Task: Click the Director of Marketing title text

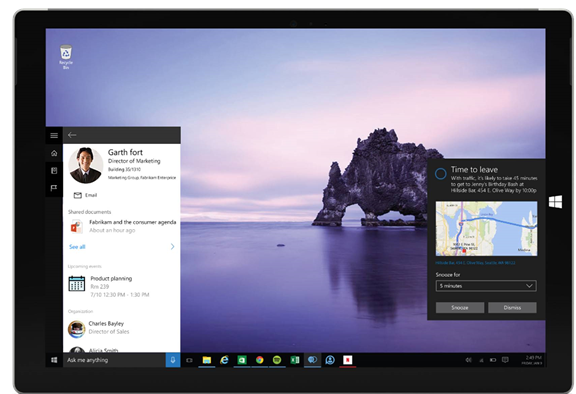Action: (134, 161)
